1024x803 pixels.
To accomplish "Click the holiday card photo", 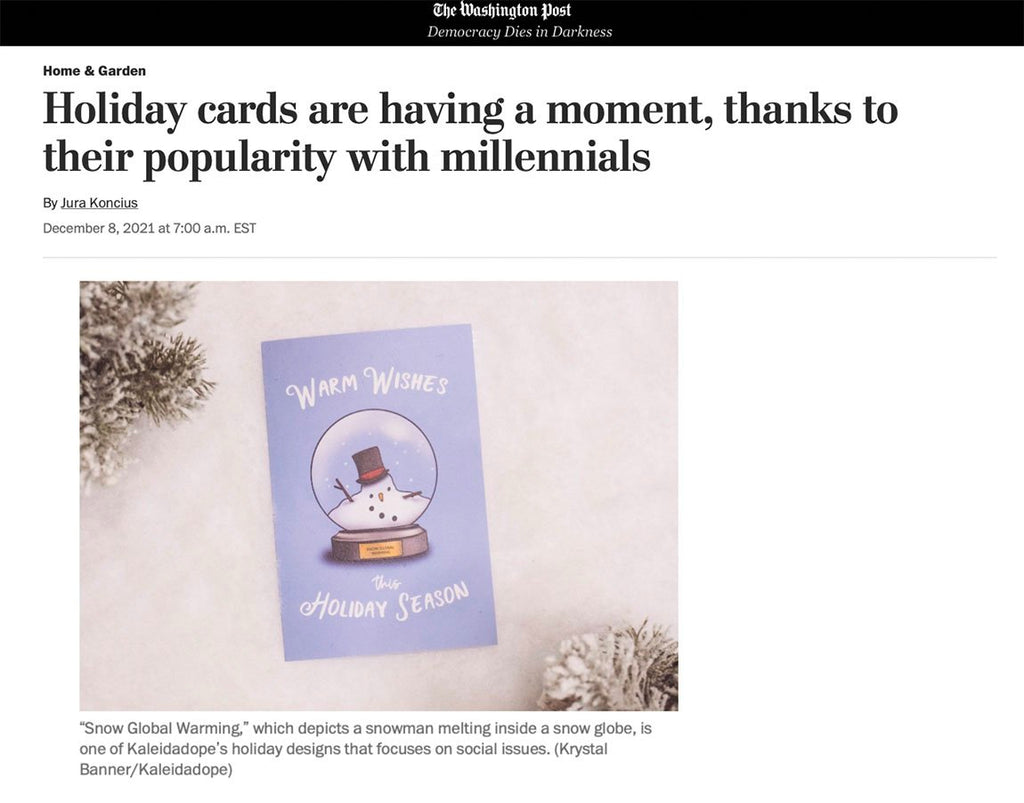I will pyautogui.click(x=379, y=496).
